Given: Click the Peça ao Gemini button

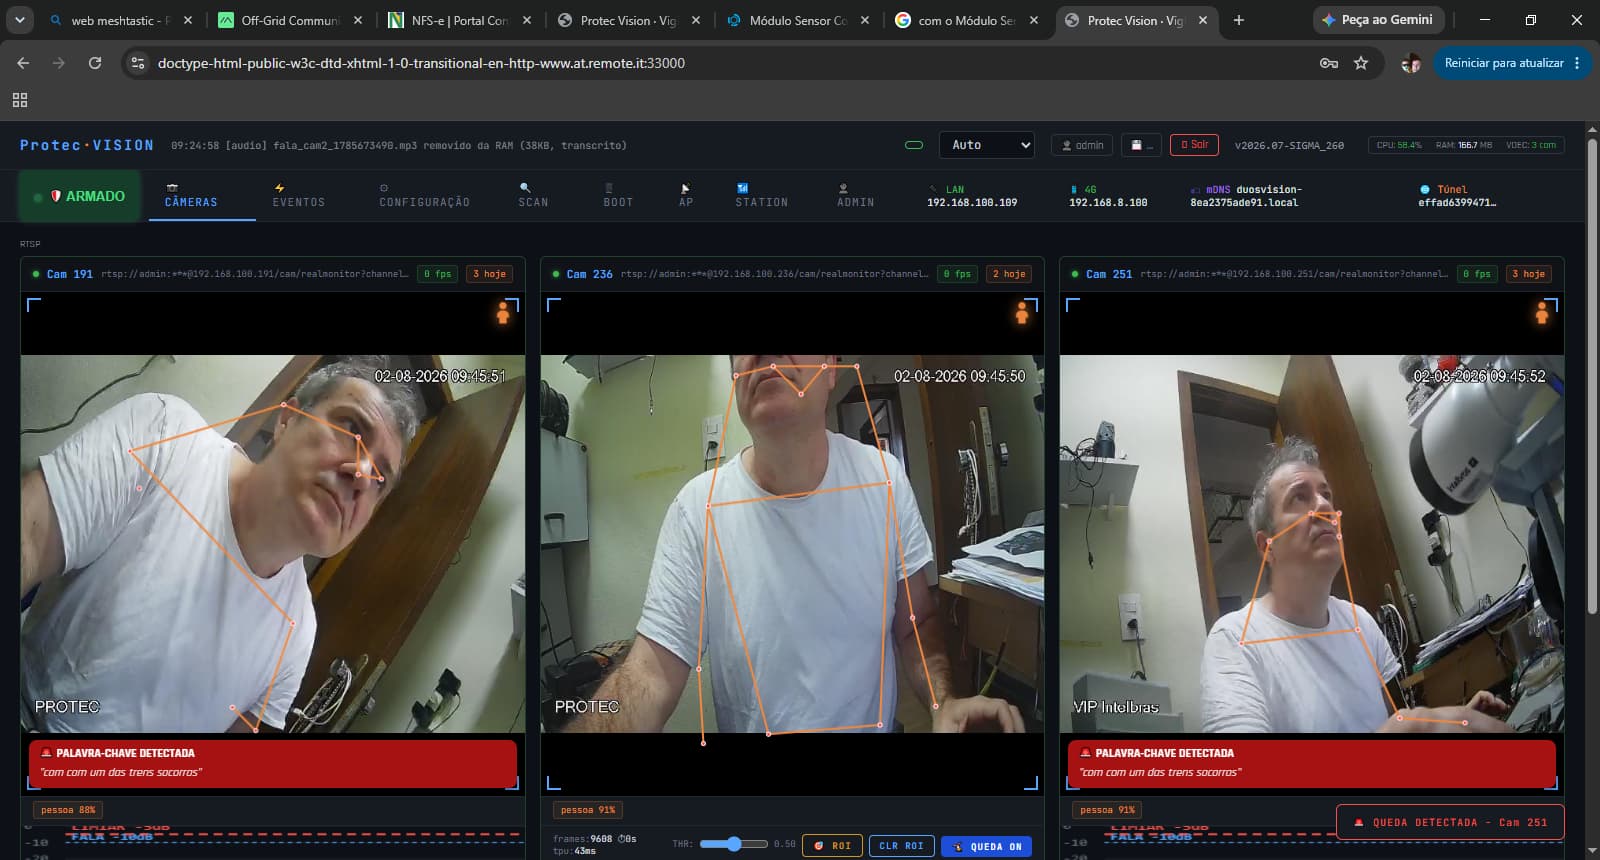Looking at the screenshot, I should pyautogui.click(x=1377, y=20).
